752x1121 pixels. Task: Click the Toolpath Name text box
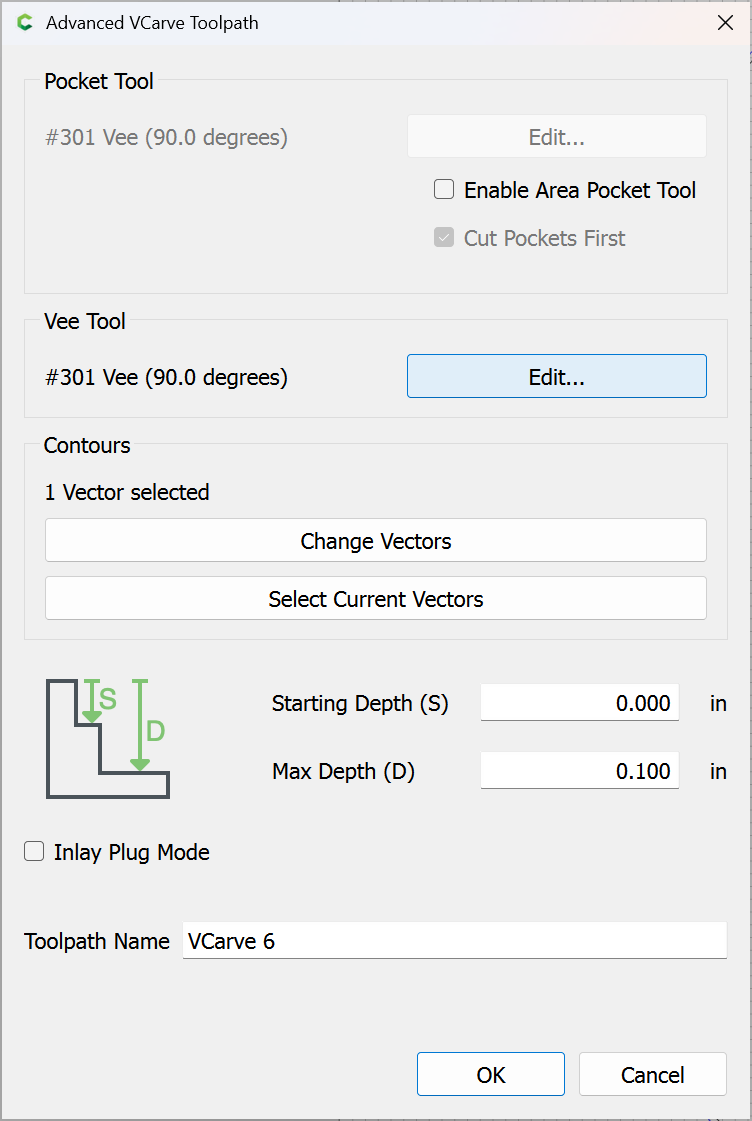point(454,941)
